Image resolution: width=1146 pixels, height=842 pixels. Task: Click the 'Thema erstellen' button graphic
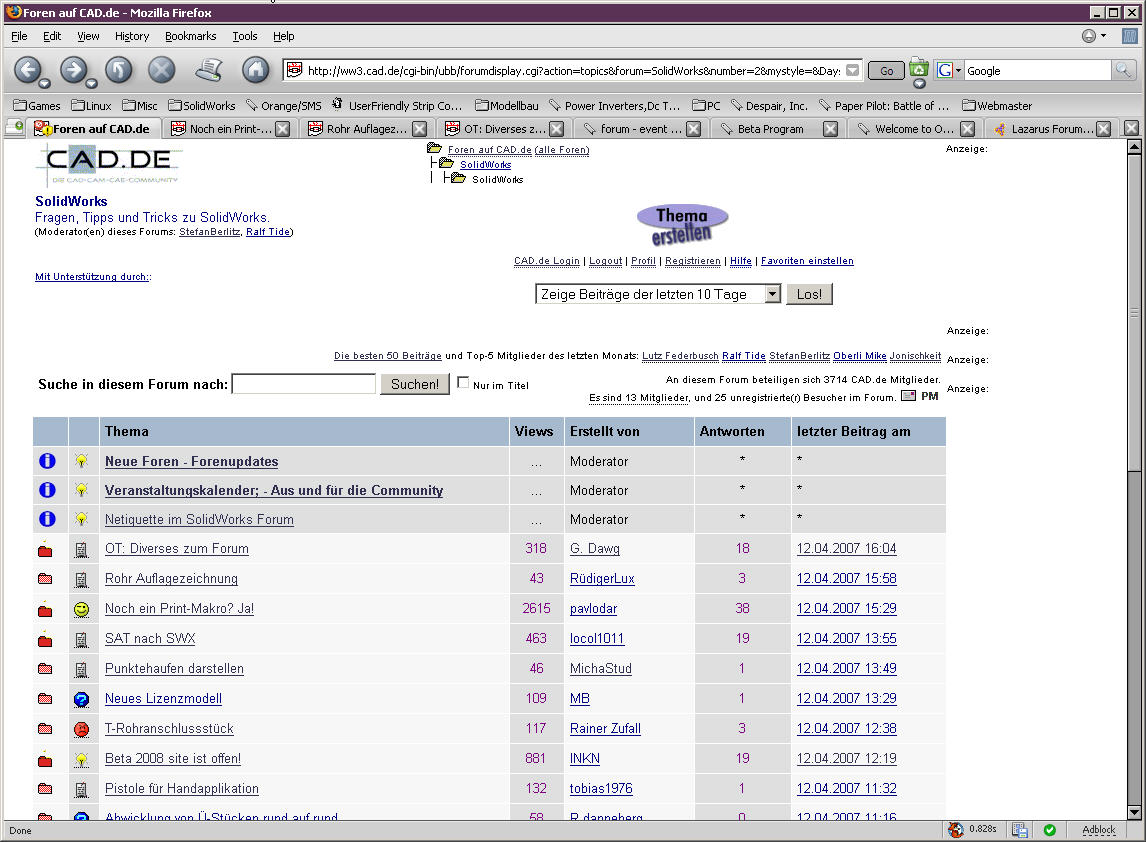pyautogui.click(x=682, y=225)
